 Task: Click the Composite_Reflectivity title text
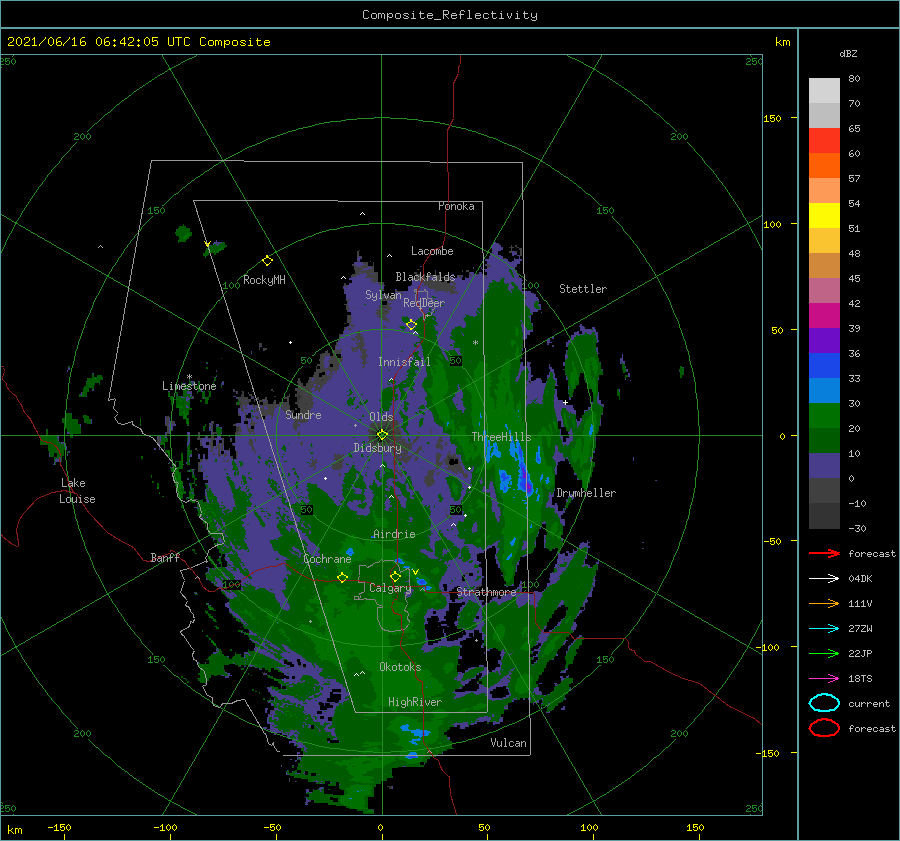pos(450,15)
